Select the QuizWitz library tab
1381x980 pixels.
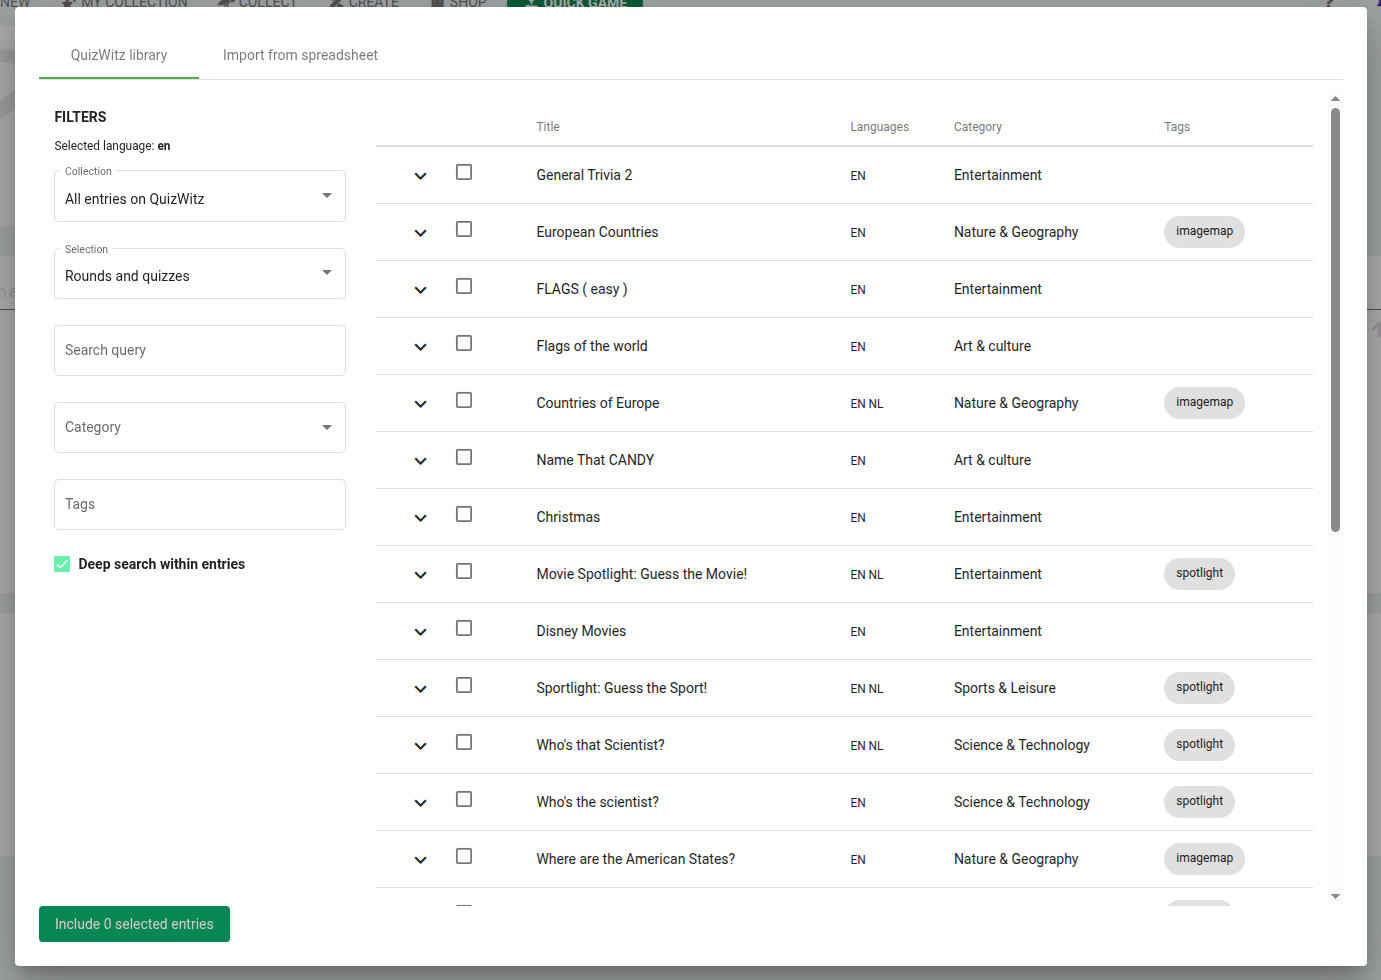pos(119,55)
